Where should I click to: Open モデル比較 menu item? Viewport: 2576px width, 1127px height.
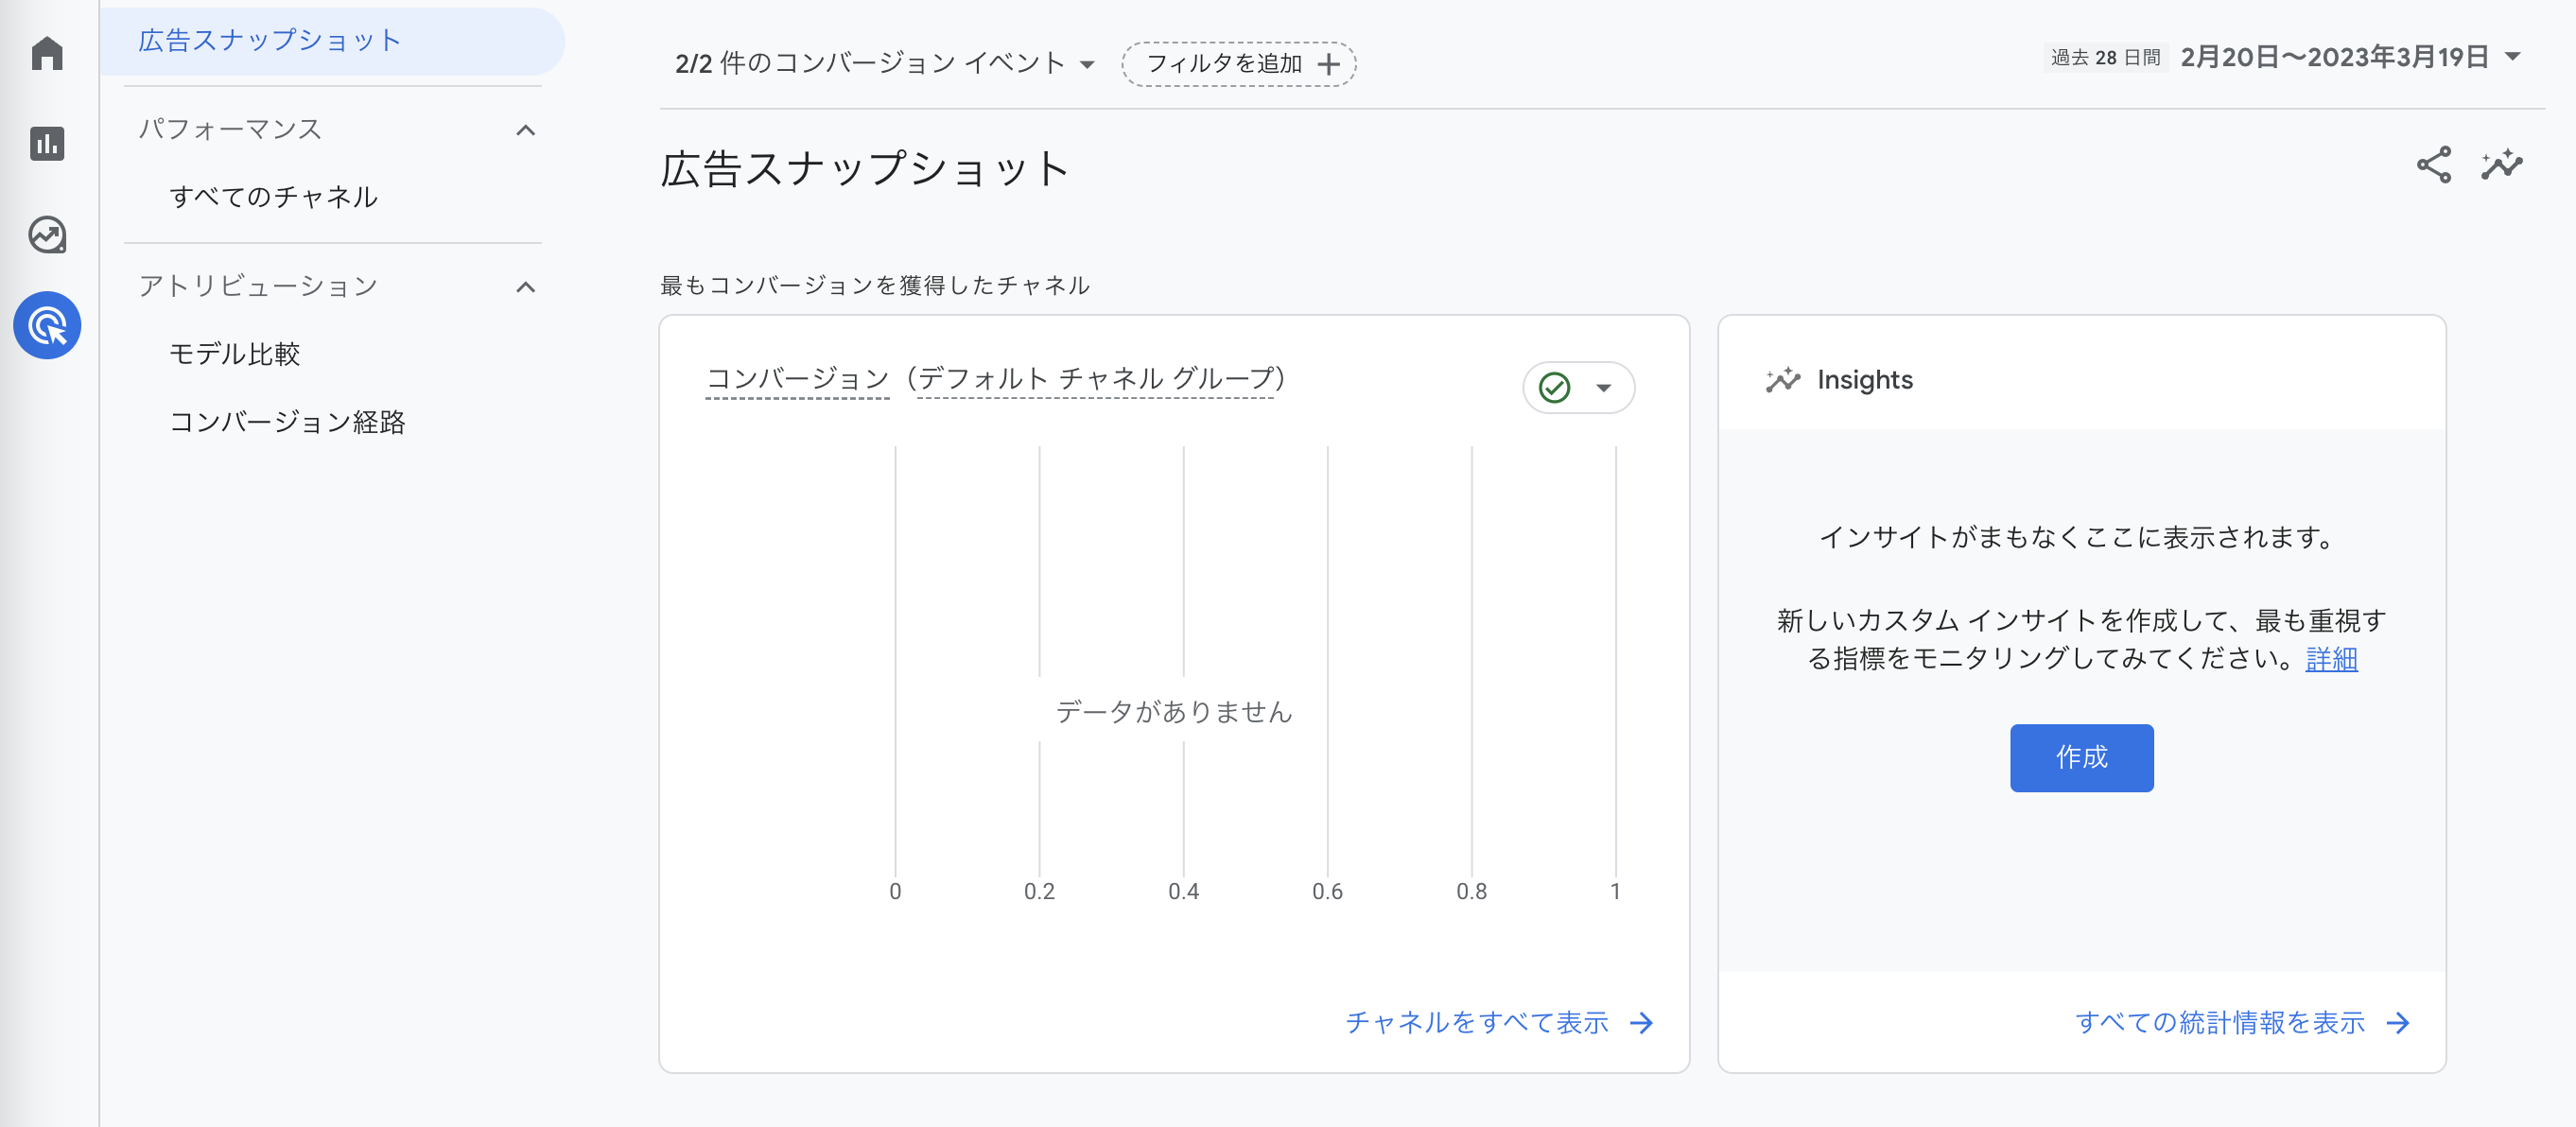coord(234,354)
